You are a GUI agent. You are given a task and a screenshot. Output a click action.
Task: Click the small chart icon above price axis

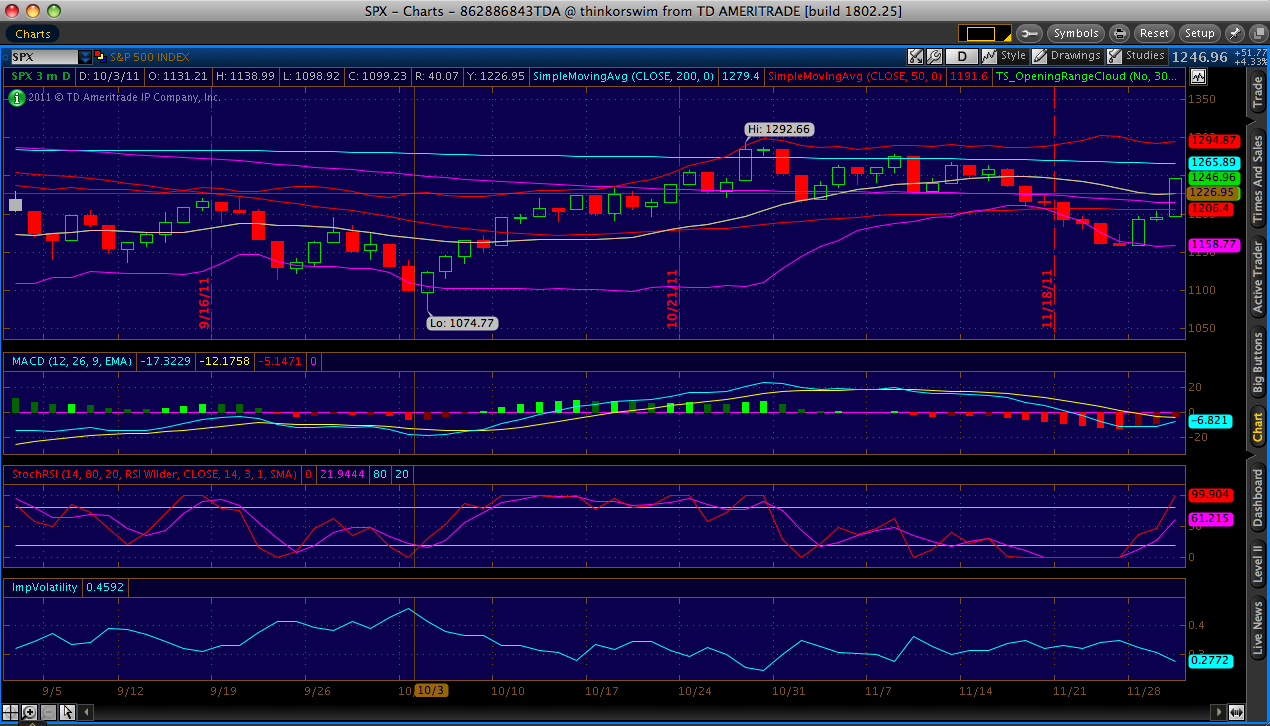point(1198,76)
